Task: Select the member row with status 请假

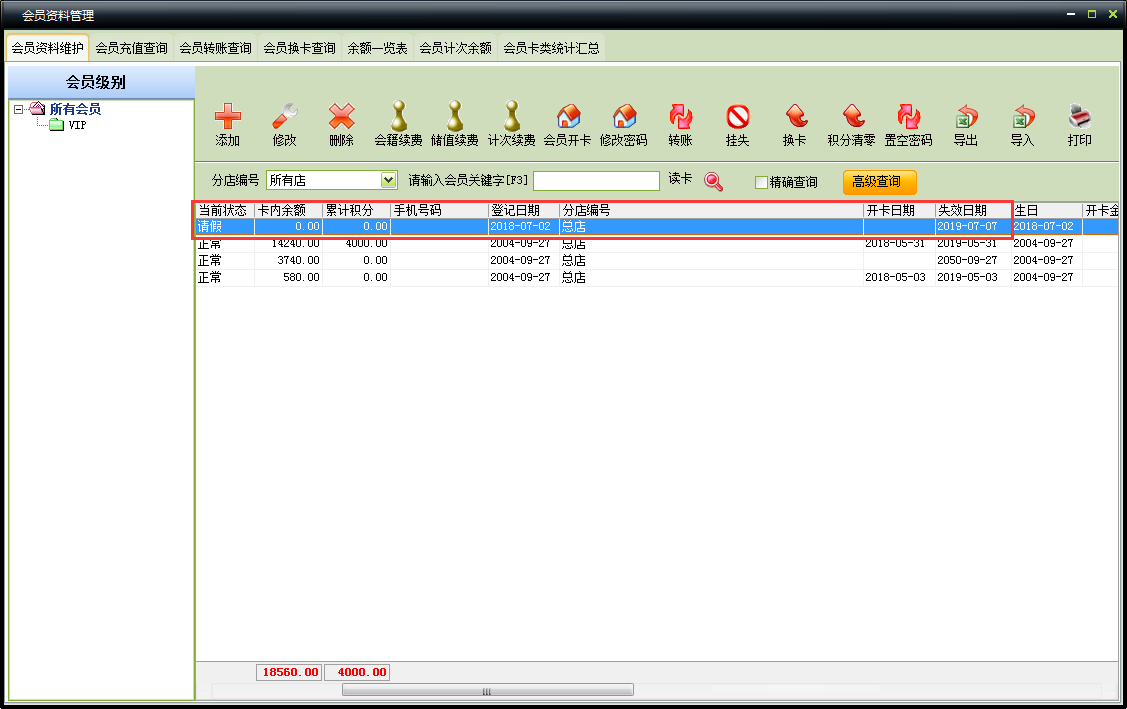Action: coord(657,227)
